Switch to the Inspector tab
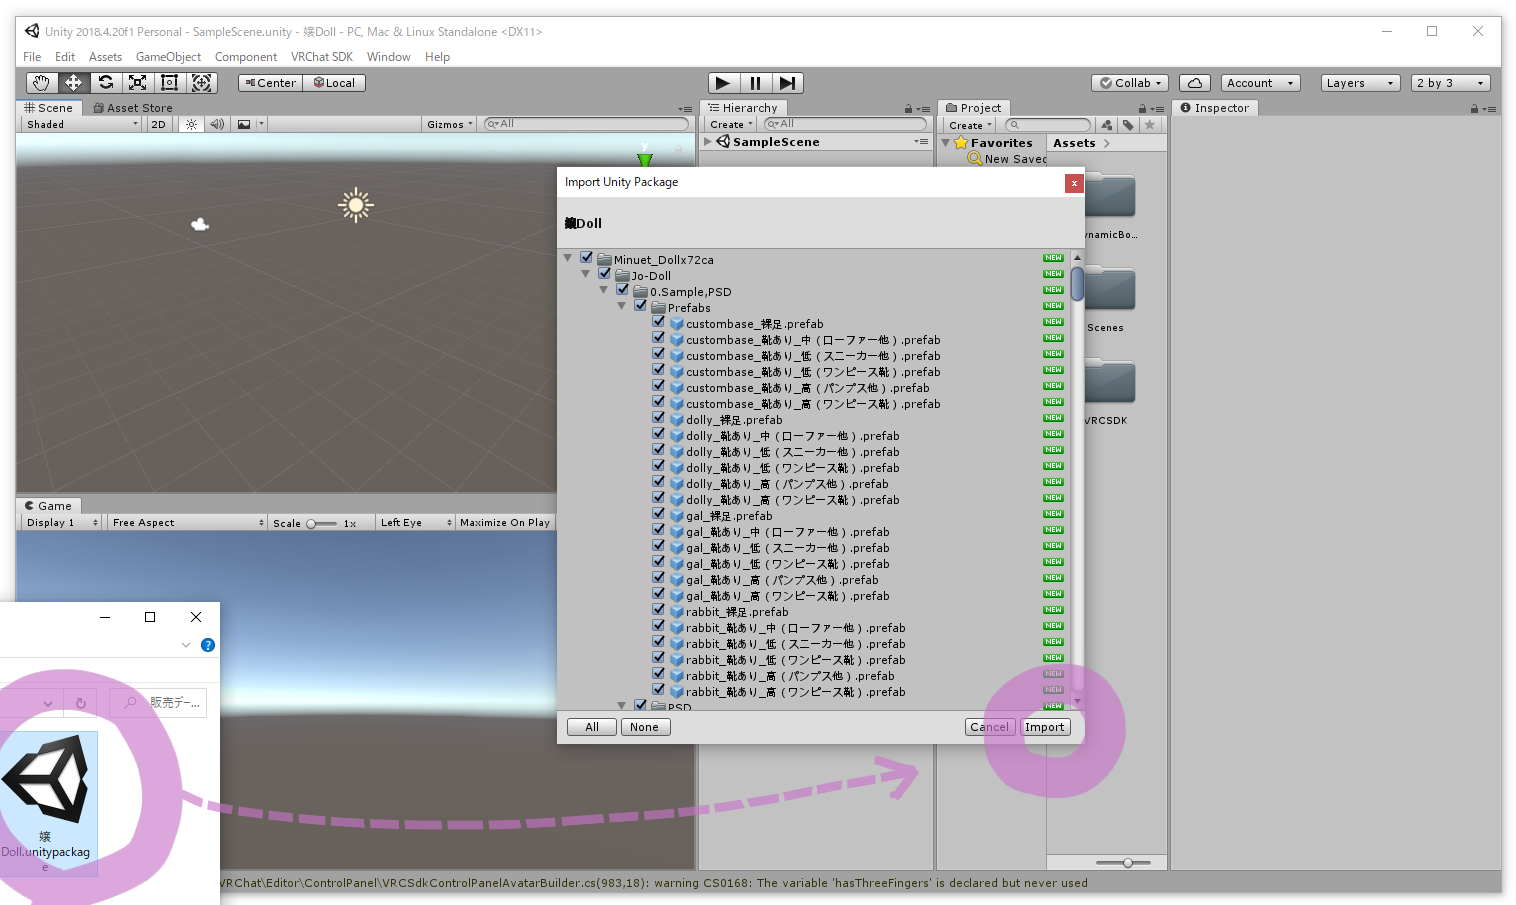Image resolution: width=1516 pixels, height=905 pixels. 1214,108
